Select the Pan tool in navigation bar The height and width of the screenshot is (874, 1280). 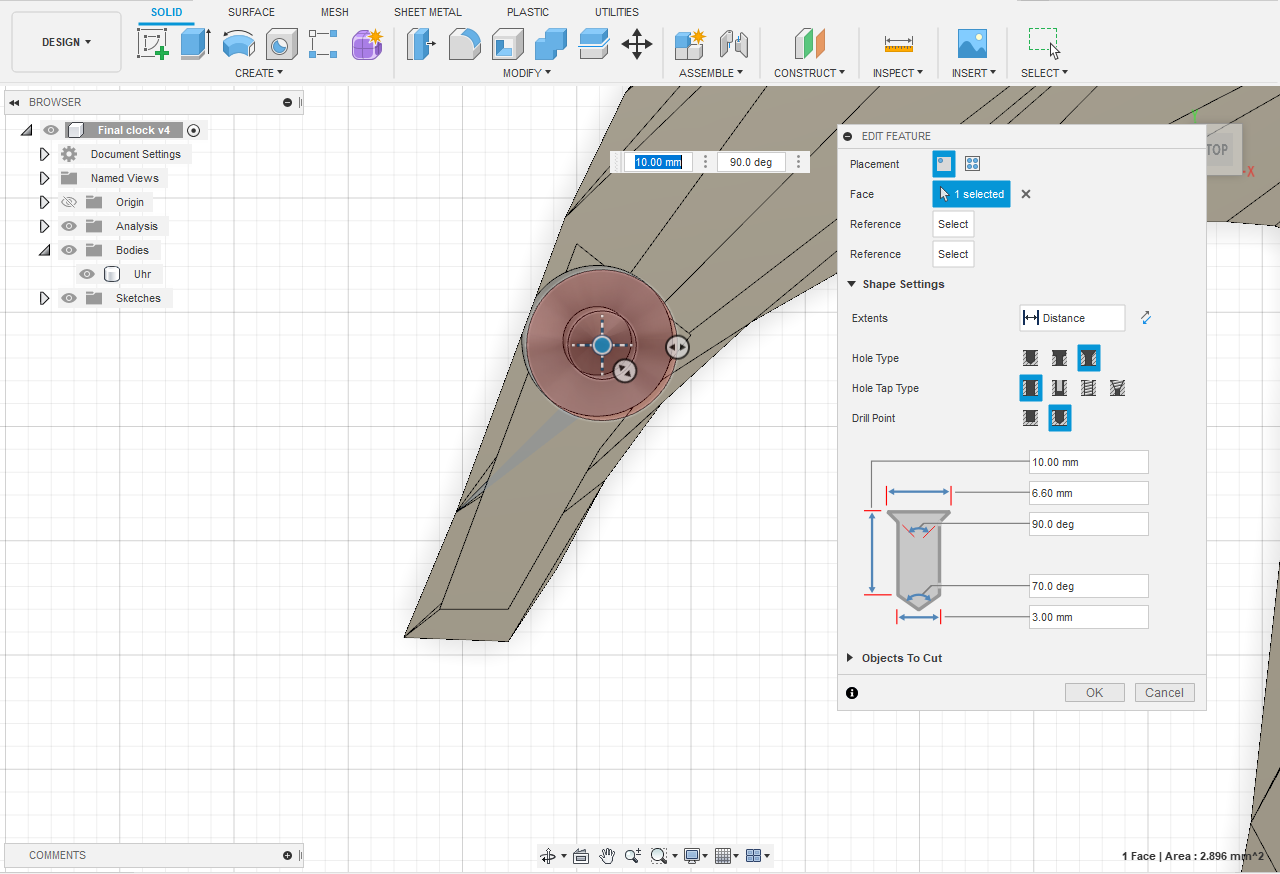607,856
